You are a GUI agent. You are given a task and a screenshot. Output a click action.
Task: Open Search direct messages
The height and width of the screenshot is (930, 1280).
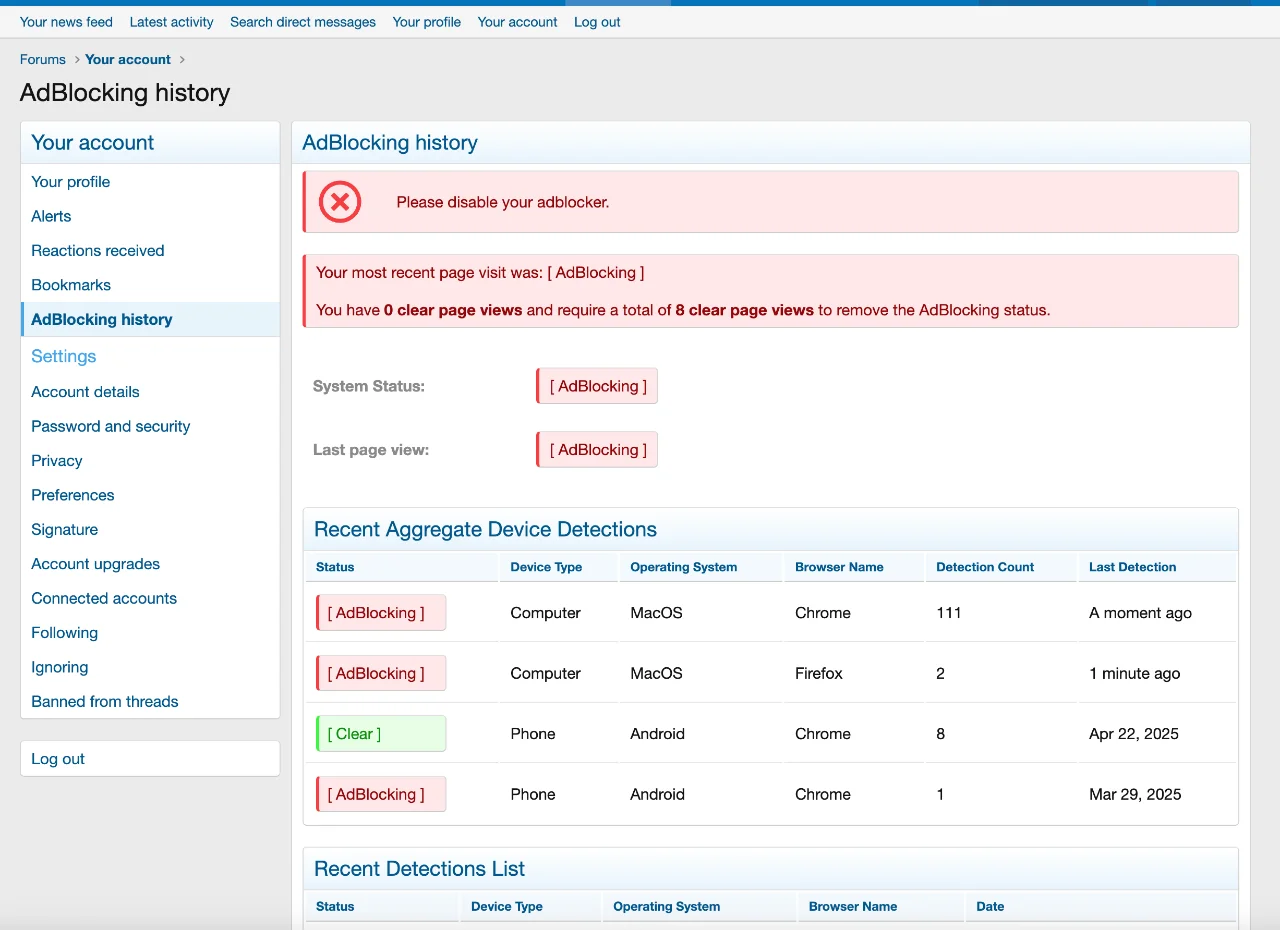[303, 22]
